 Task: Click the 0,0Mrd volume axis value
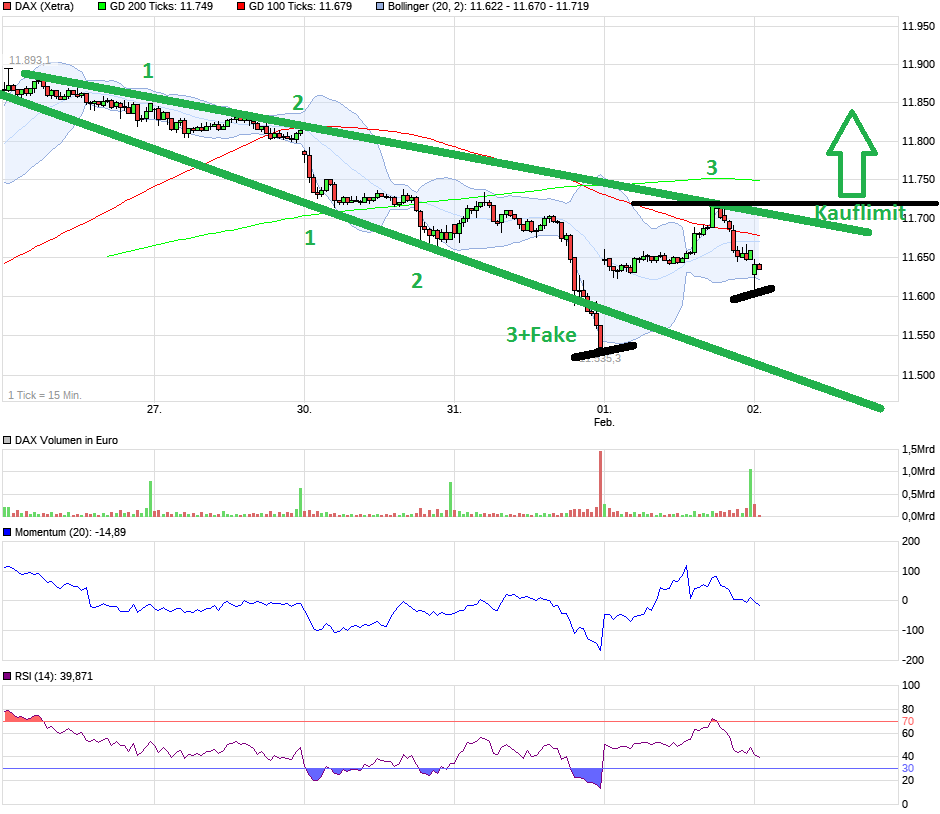(918, 516)
